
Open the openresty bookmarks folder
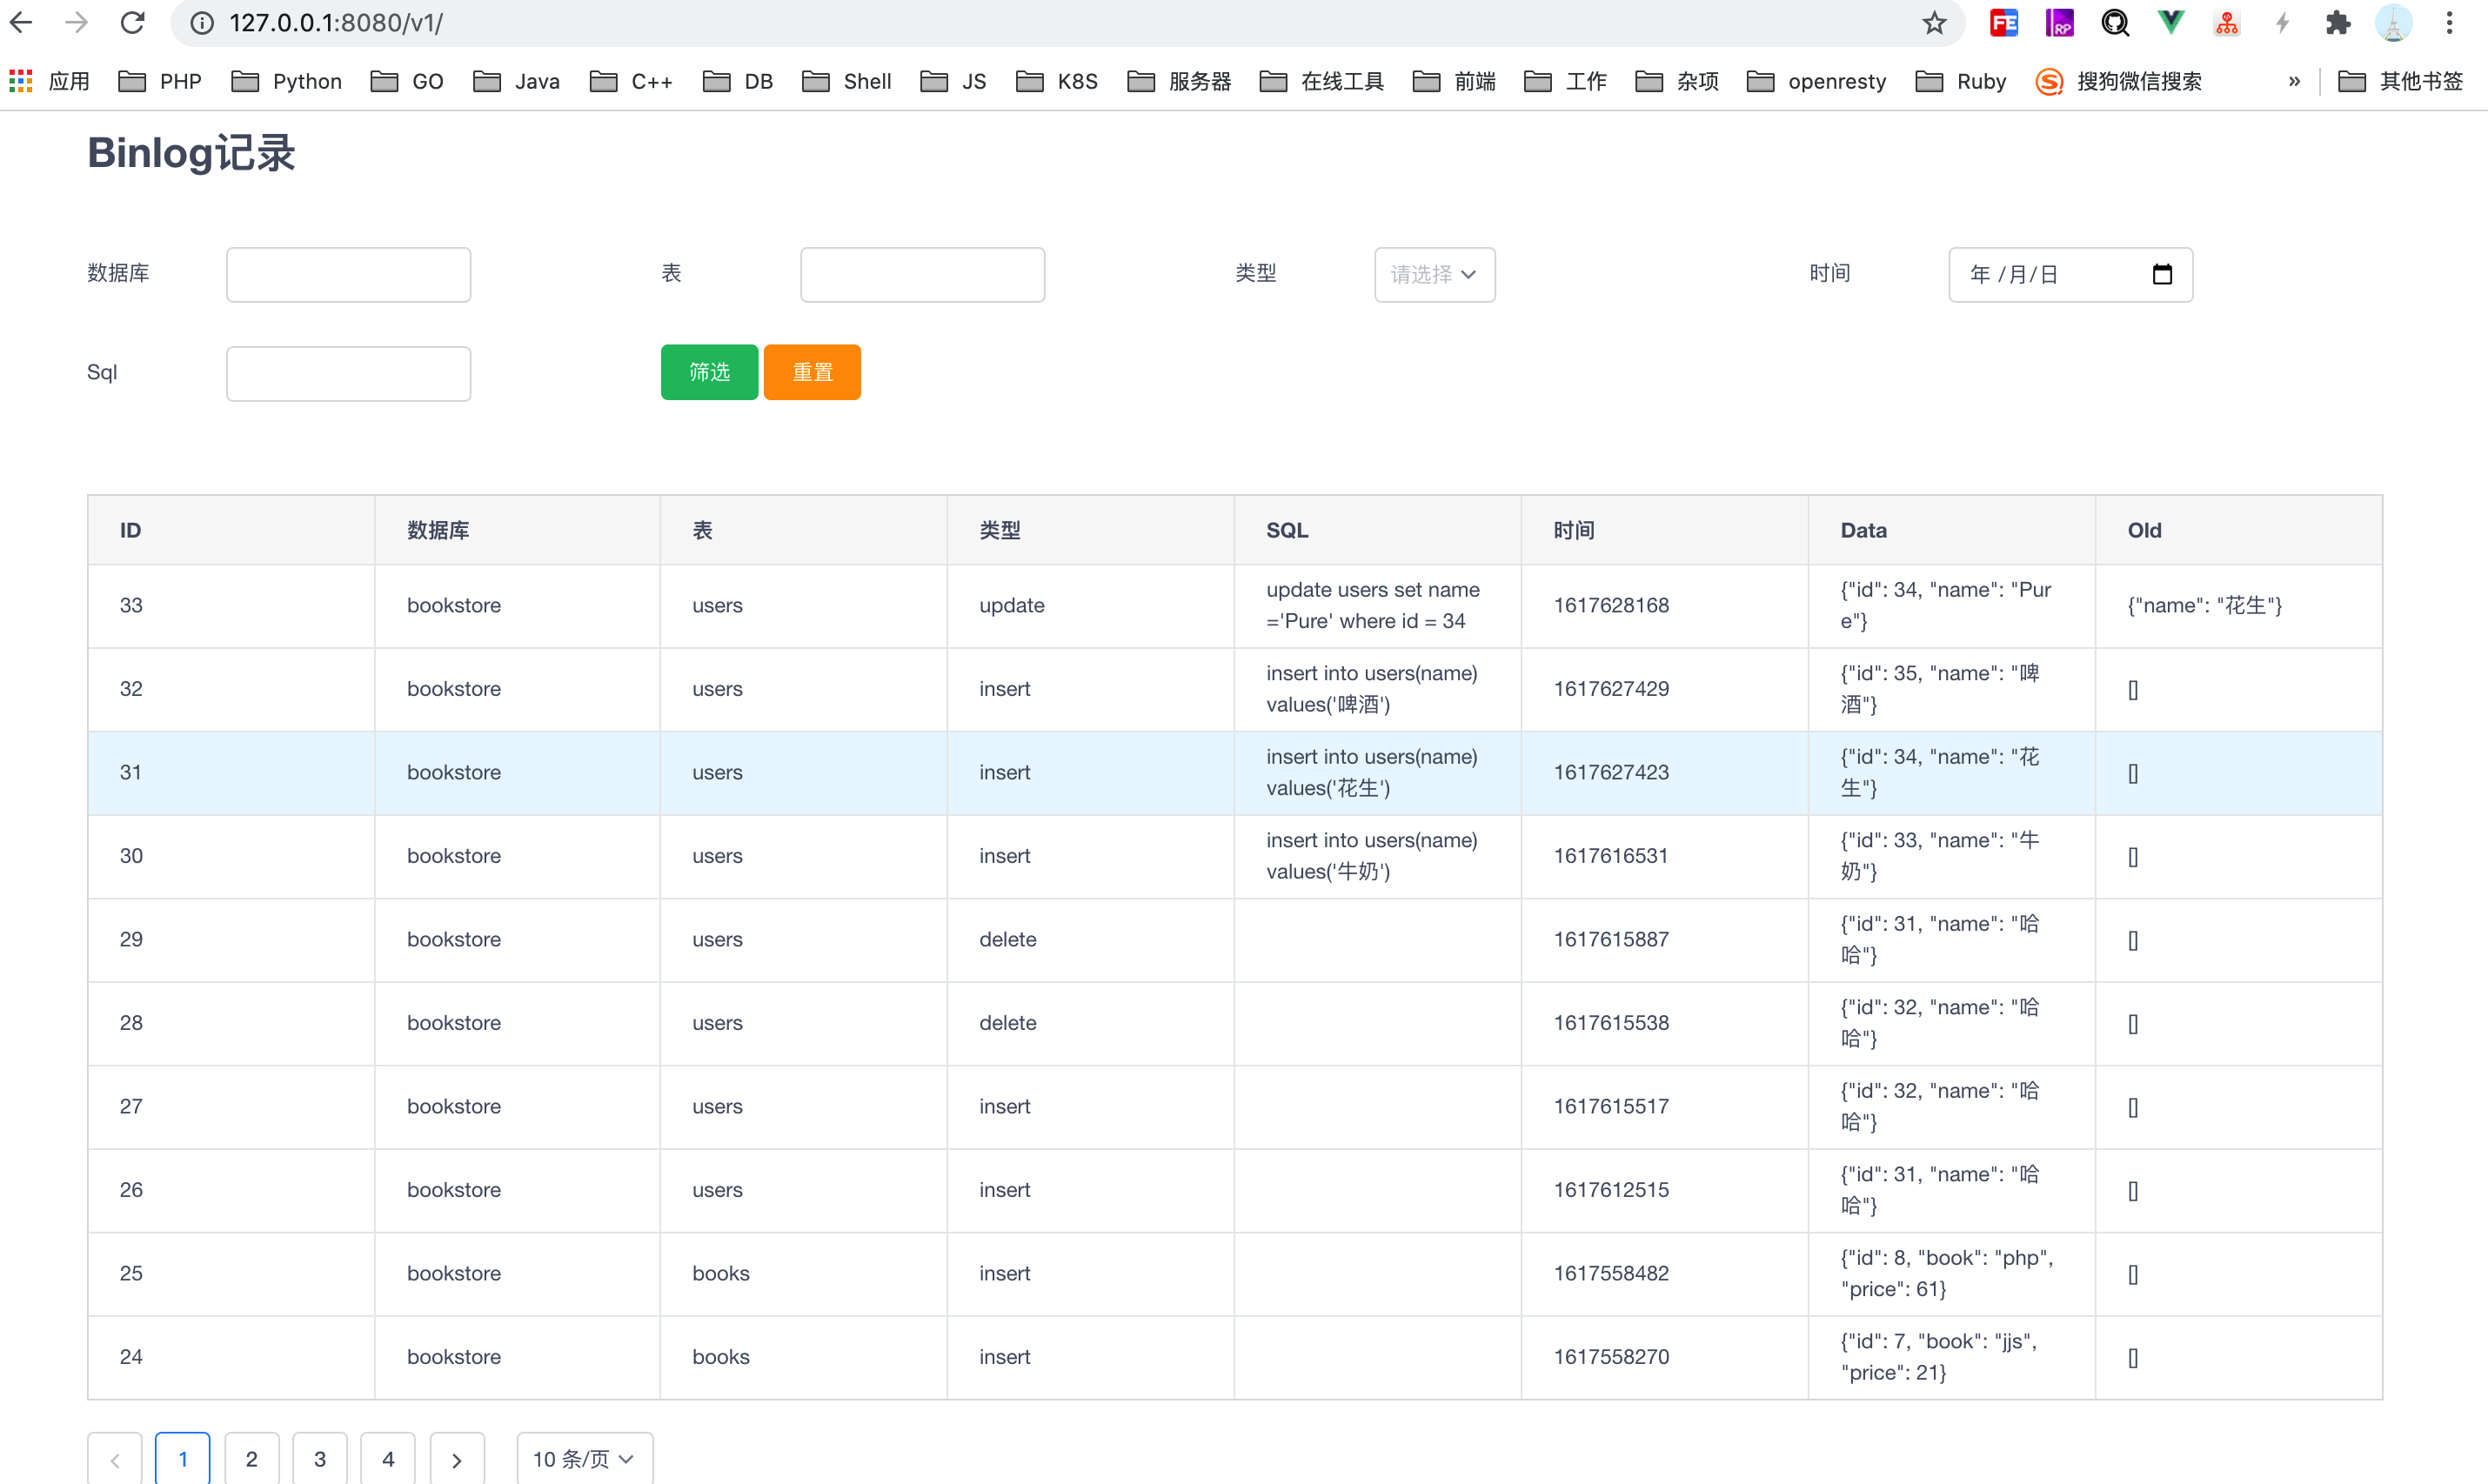point(1816,81)
